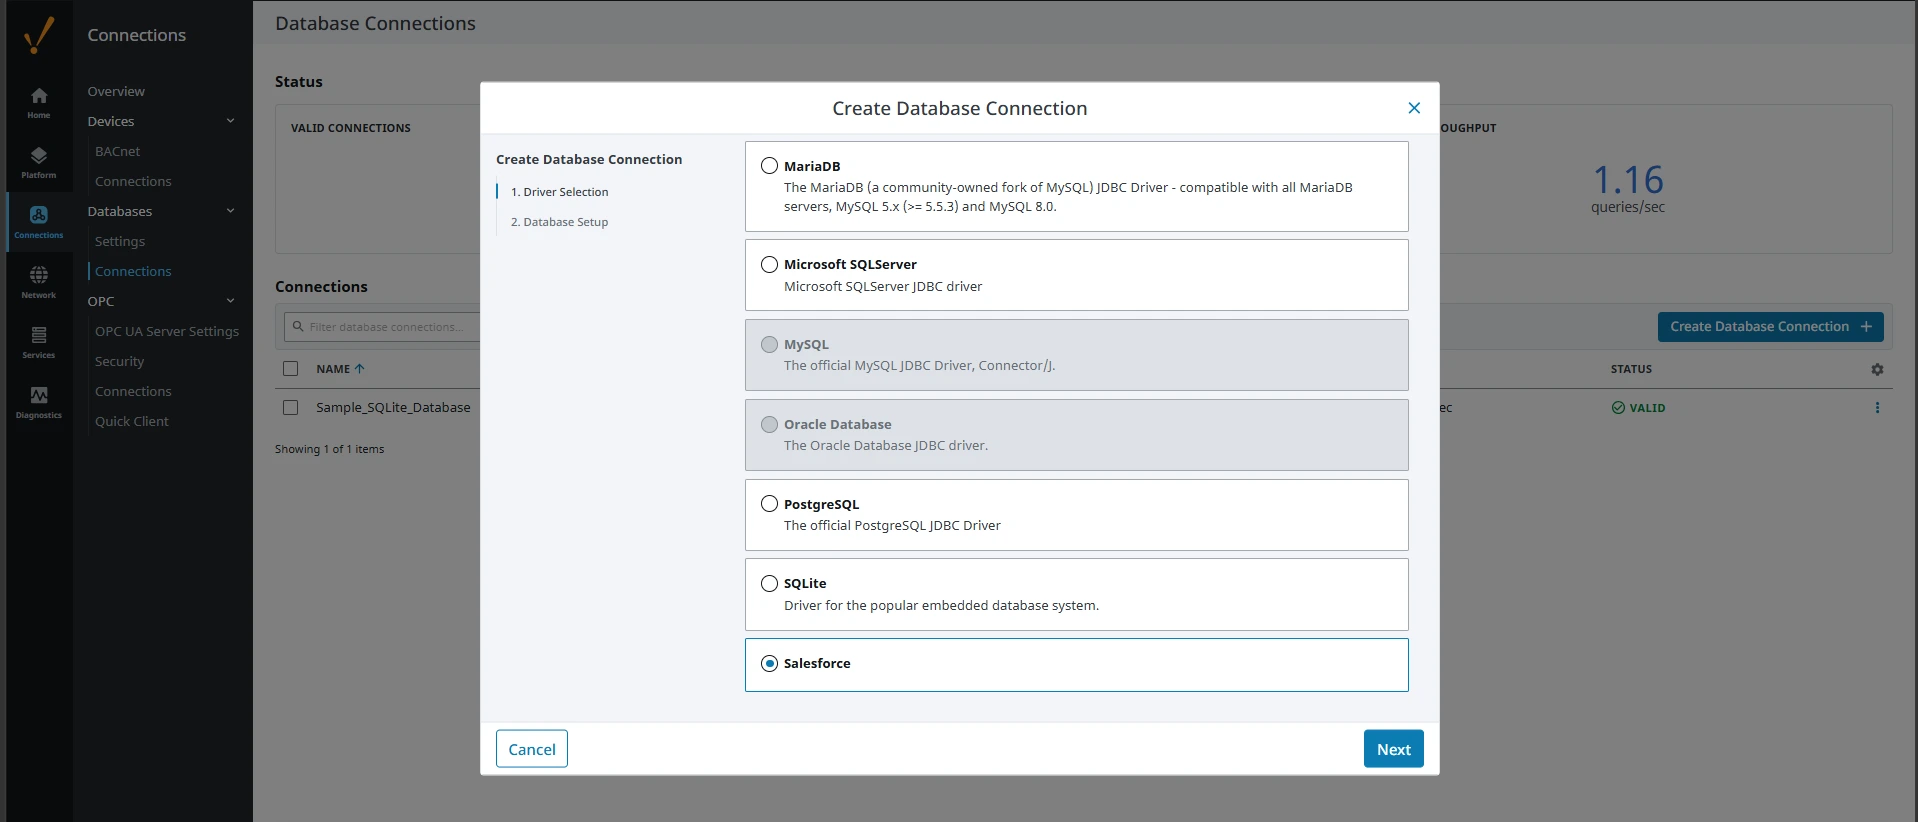This screenshot has width=1918, height=822.
Task: Go to step 2 Database Setup
Action: click(x=560, y=222)
